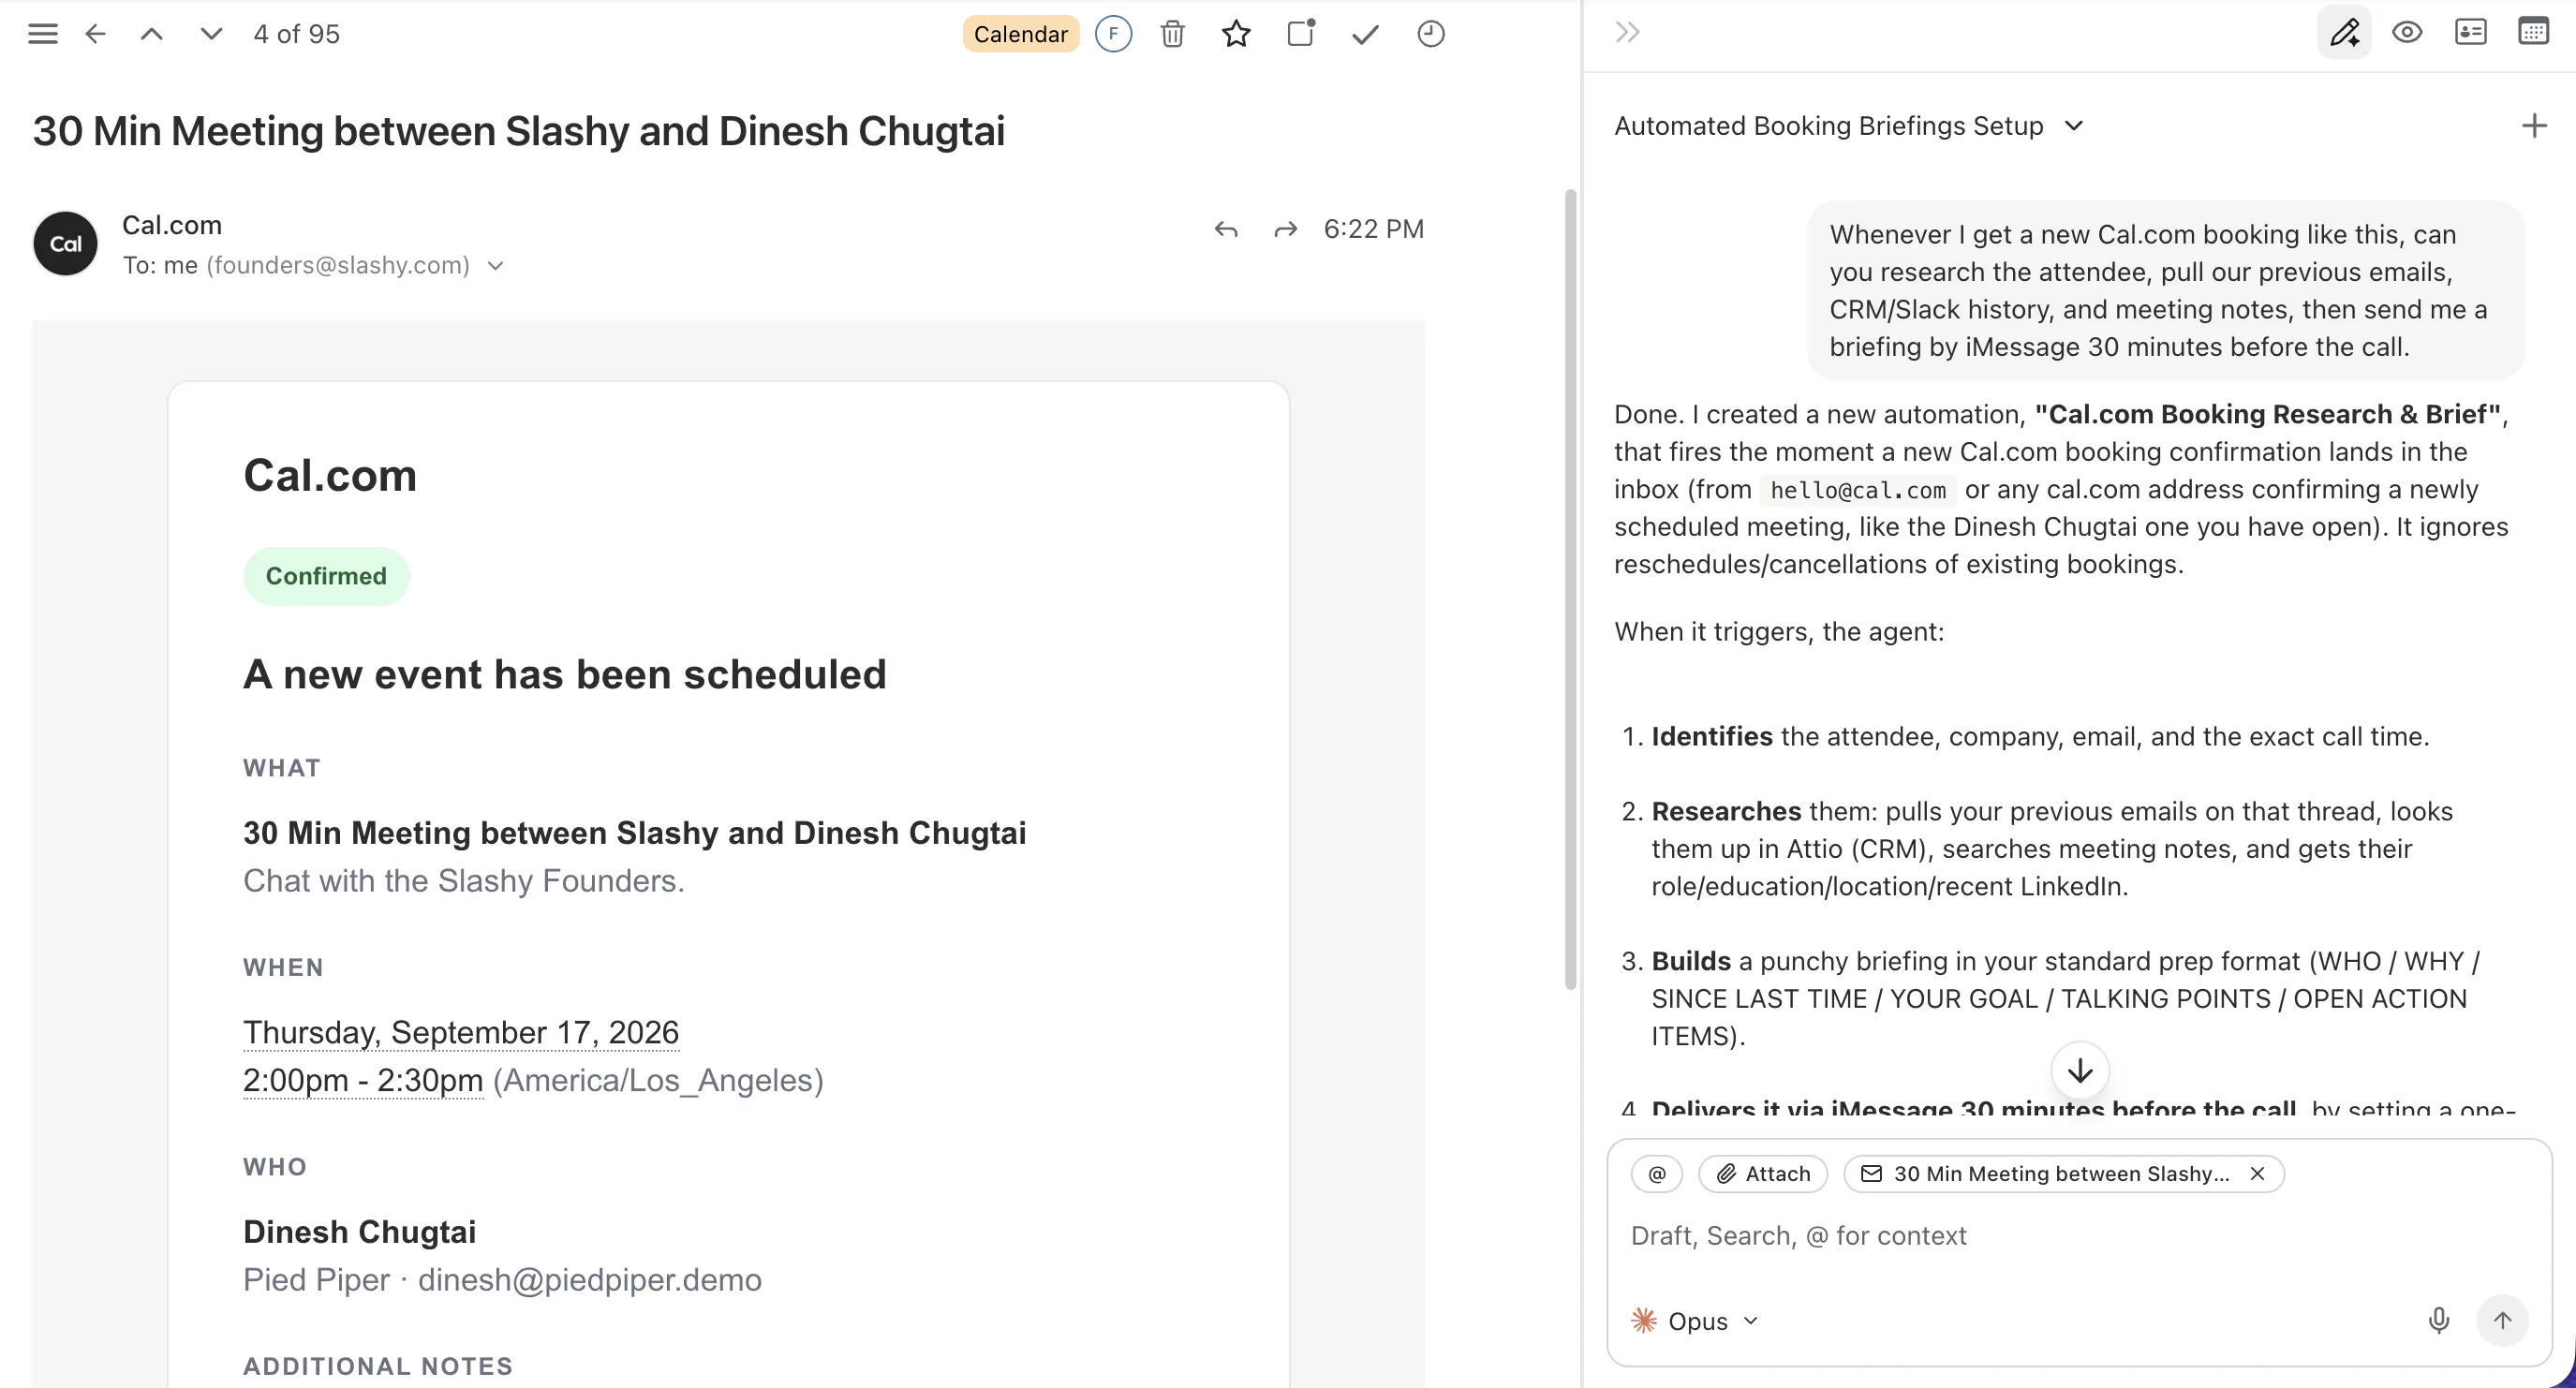Click the 'A new event has been scheduled' heading

pyautogui.click(x=565, y=675)
